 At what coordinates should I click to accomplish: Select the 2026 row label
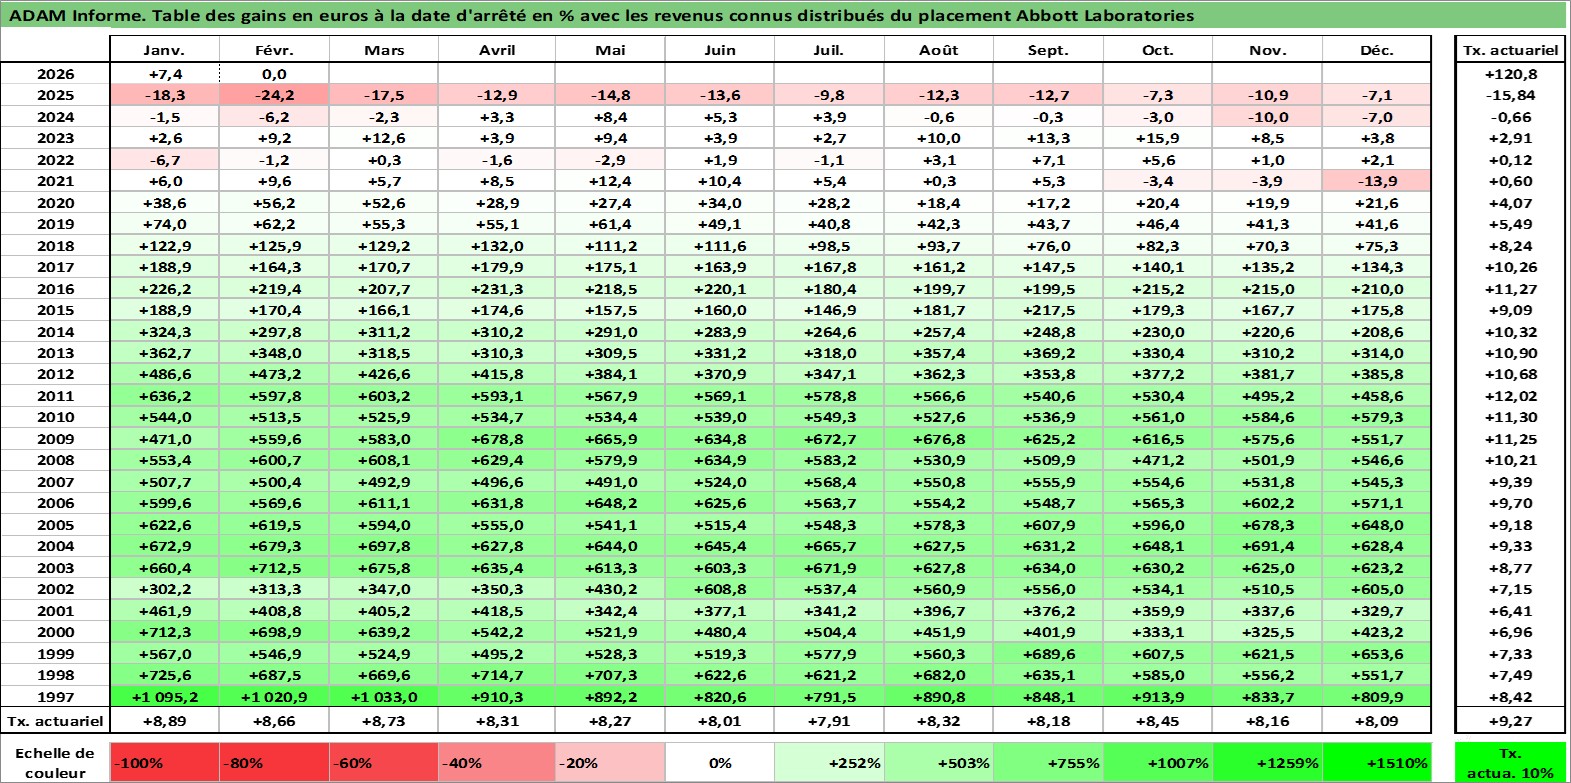point(56,74)
